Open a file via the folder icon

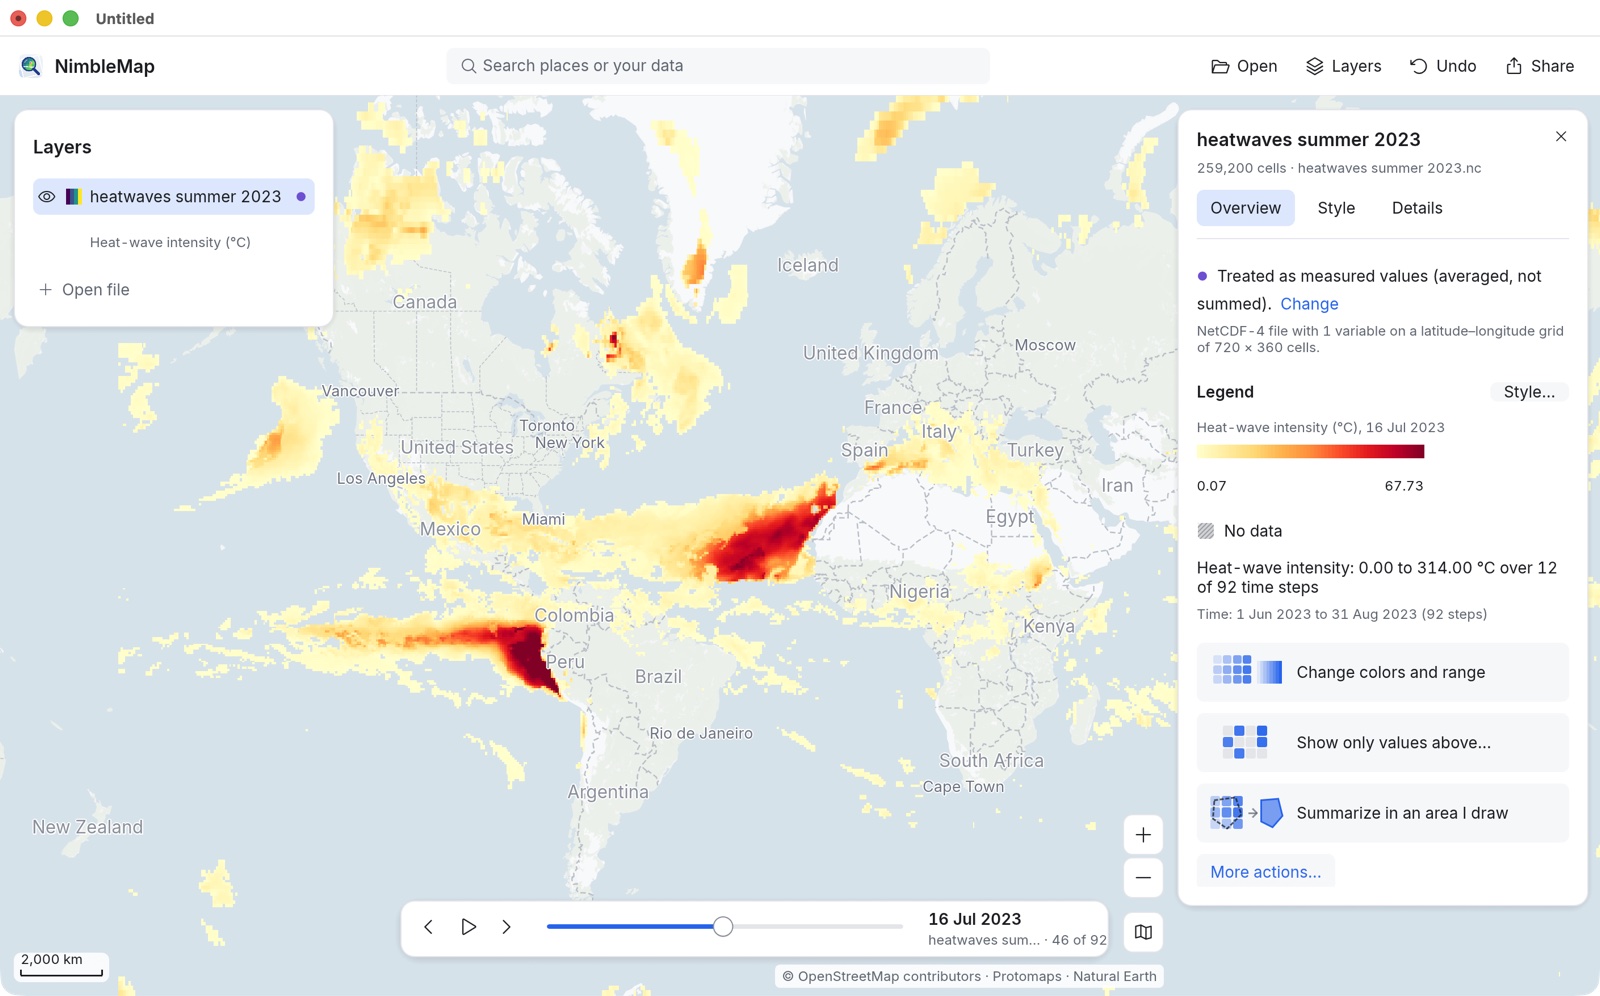coord(1220,66)
